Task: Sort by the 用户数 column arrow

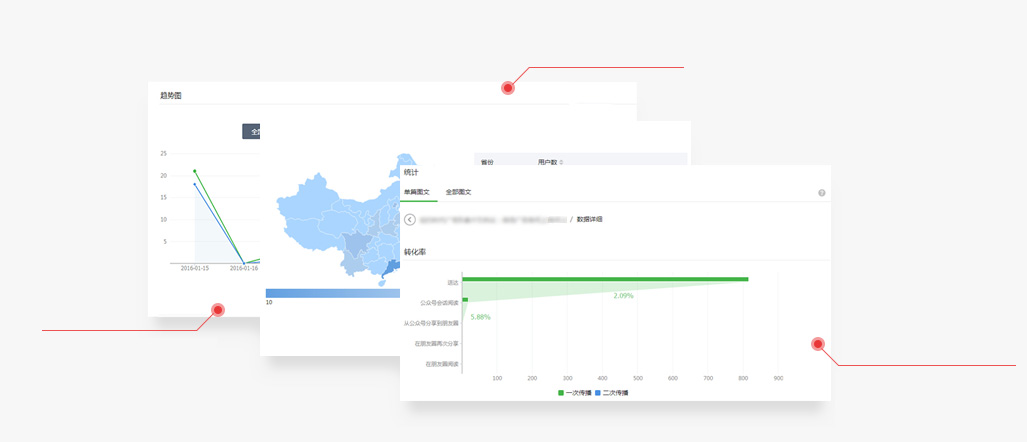Action: (x=561, y=162)
